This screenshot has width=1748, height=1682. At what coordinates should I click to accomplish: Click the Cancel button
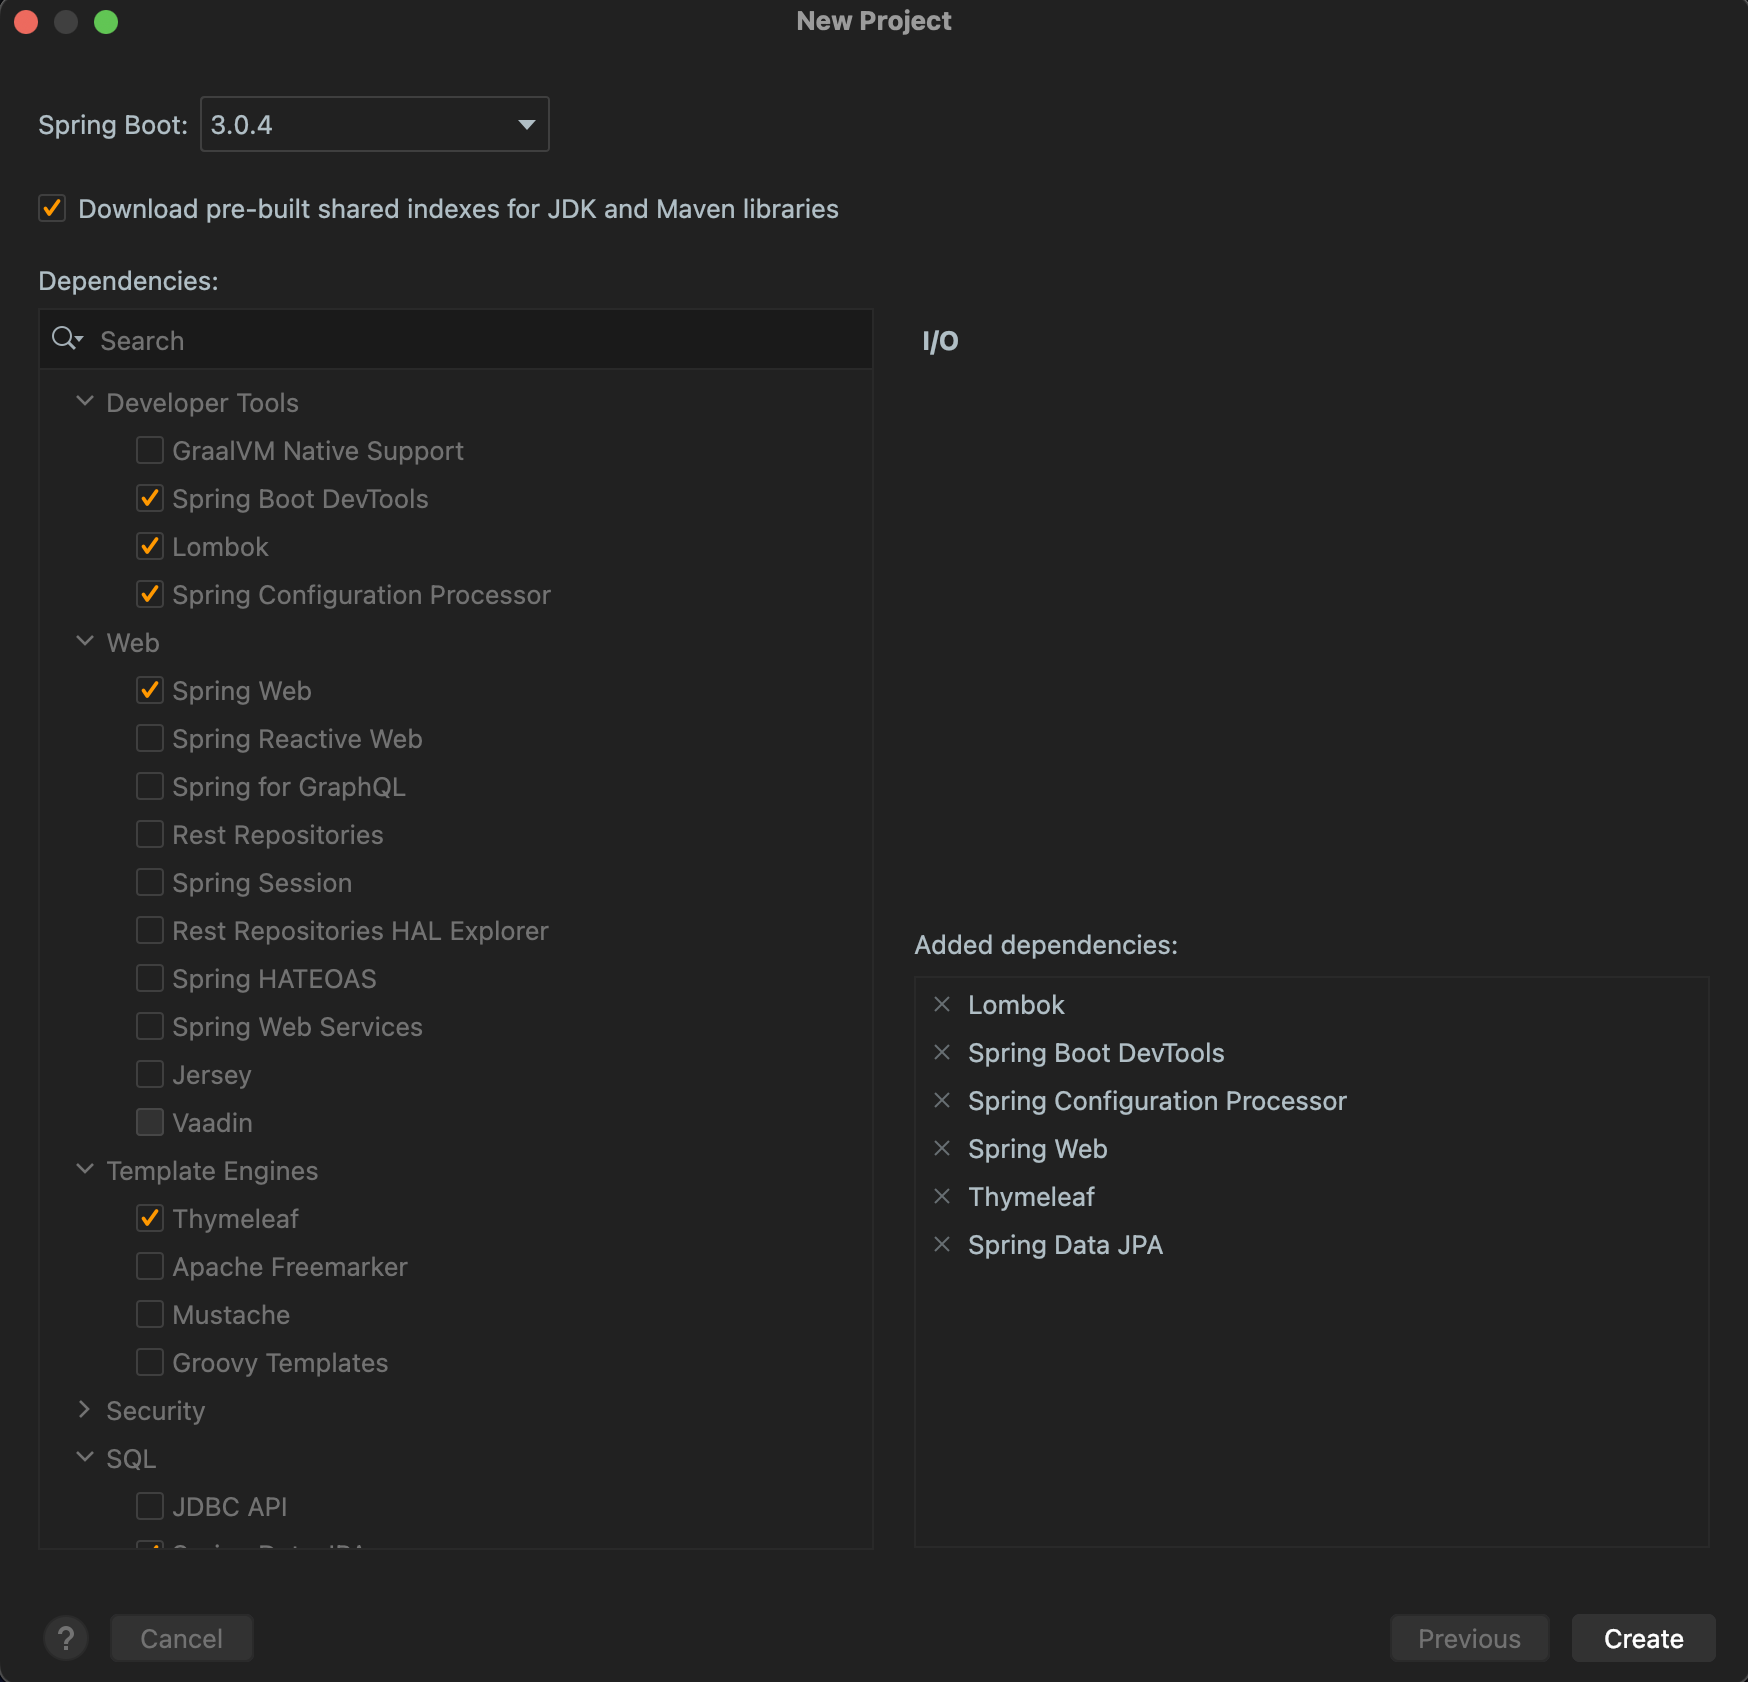click(x=181, y=1638)
